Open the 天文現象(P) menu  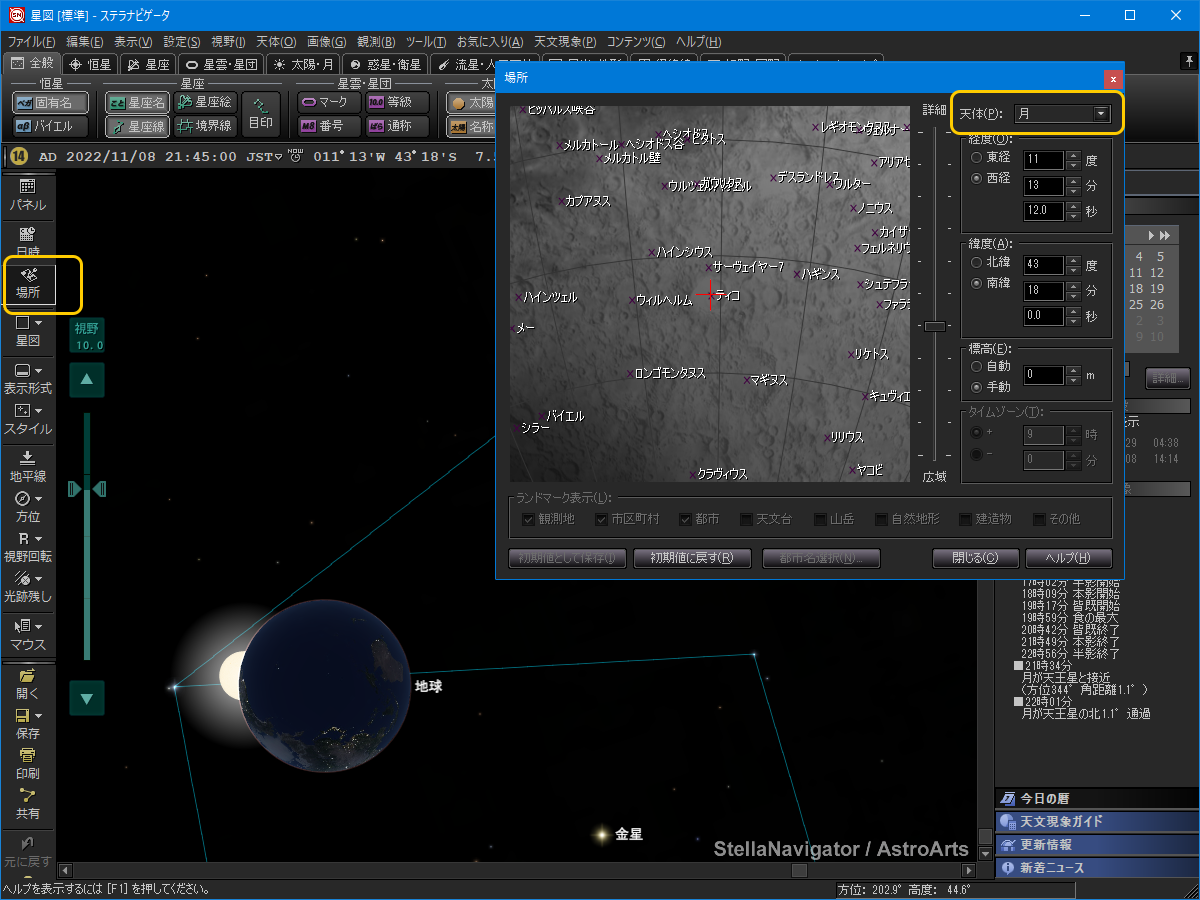565,42
